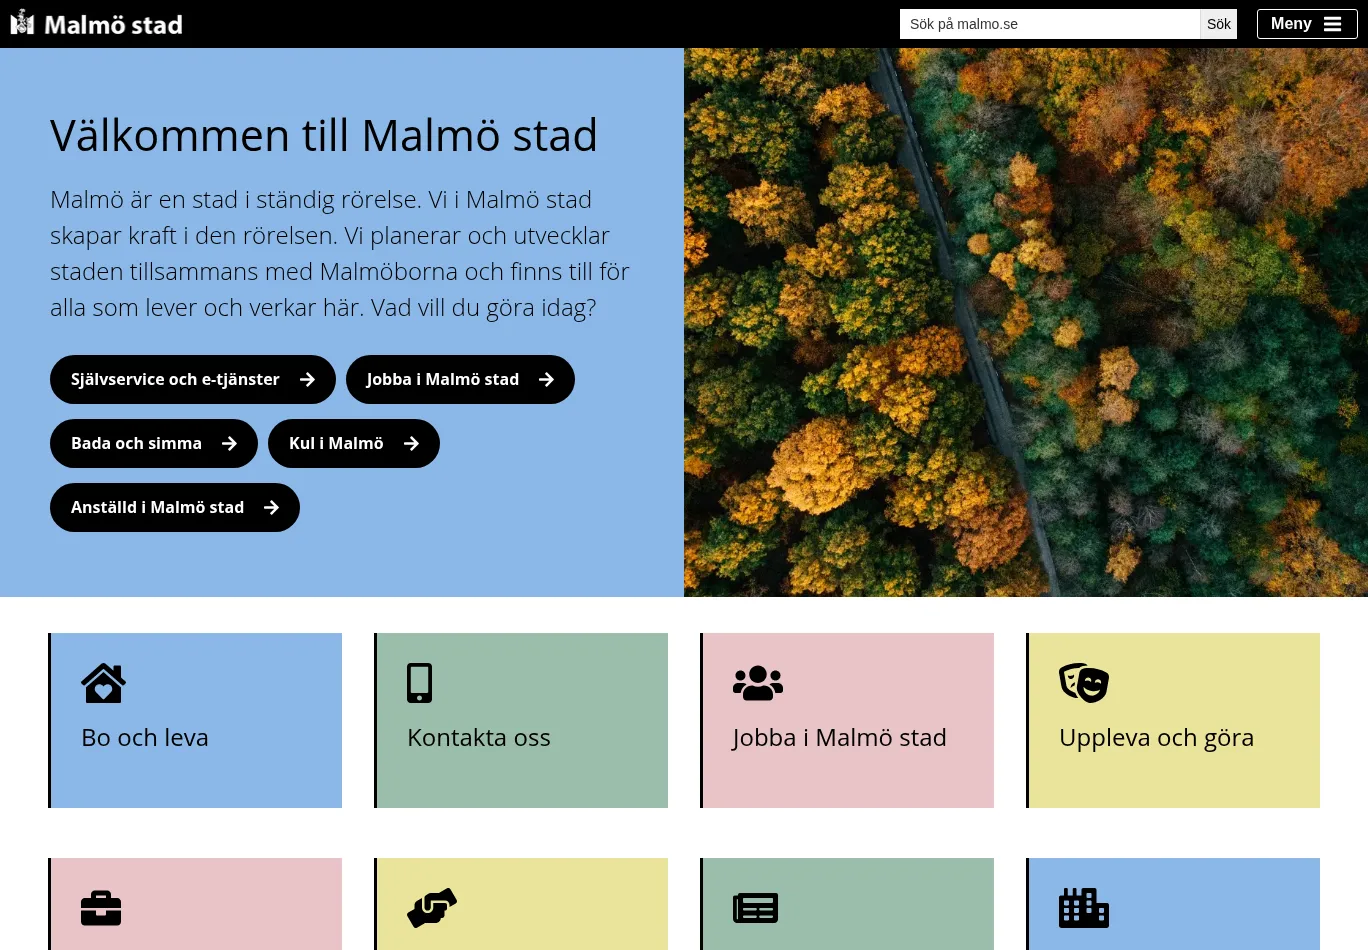The width and height of the screenshot is (1368, 950).
Task: Open the Meny hamburger menu
Action: 1306,24
